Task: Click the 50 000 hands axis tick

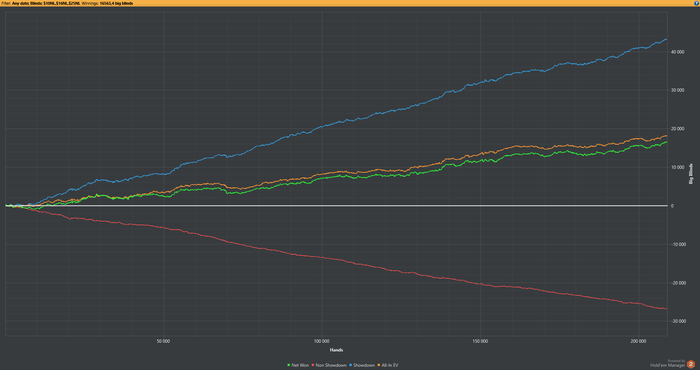Action: point(163,341)
